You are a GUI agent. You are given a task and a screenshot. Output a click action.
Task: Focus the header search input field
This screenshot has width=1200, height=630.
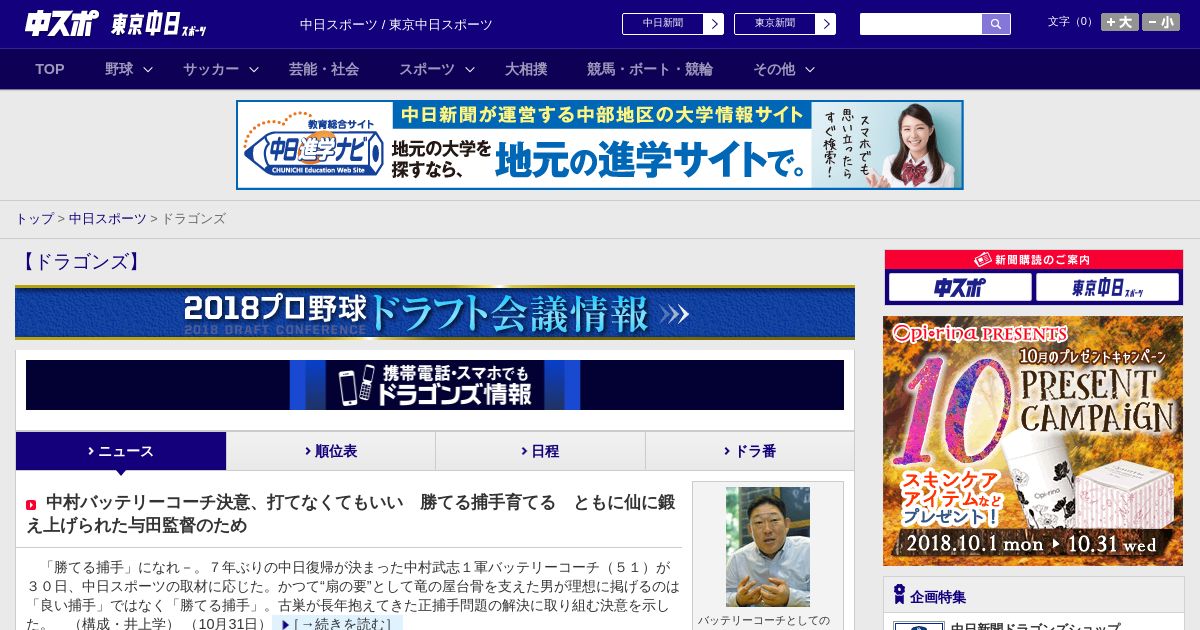coord(921,24)
